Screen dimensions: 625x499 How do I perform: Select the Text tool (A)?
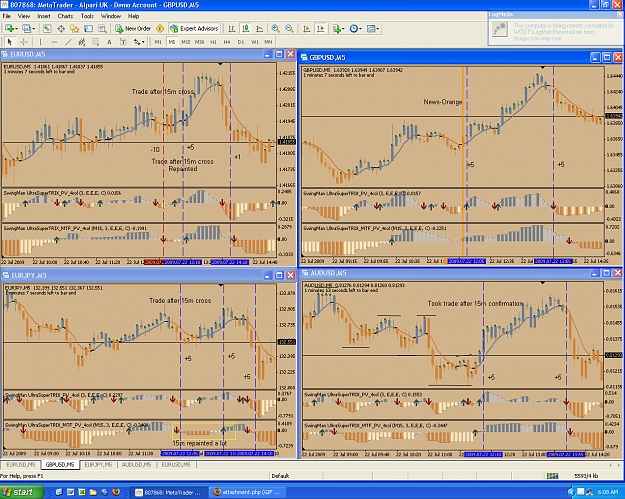(x=109, y=42)
